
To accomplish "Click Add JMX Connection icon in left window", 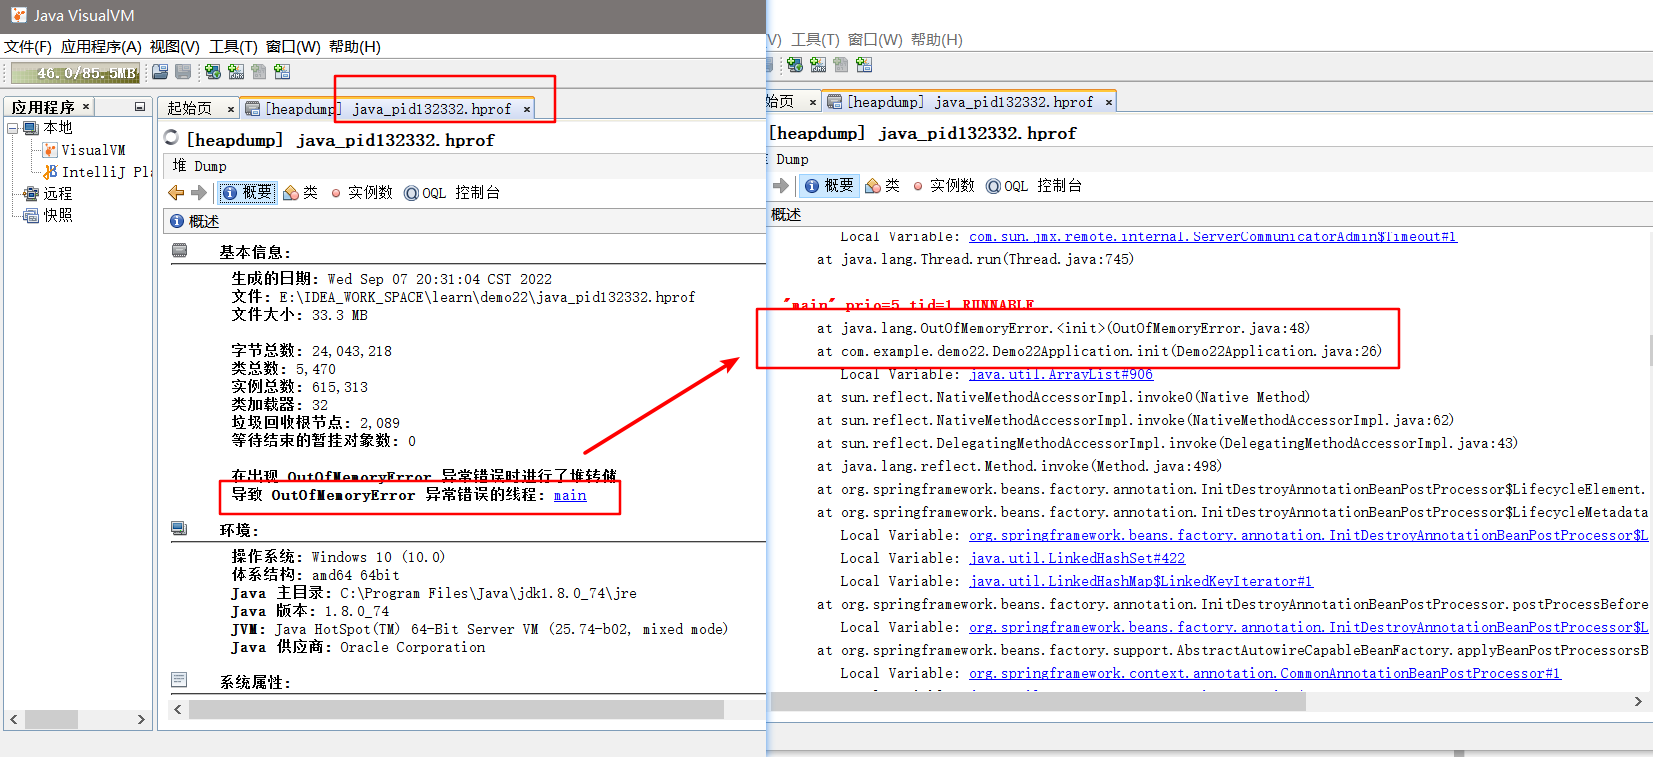I will tap(236, 72).
